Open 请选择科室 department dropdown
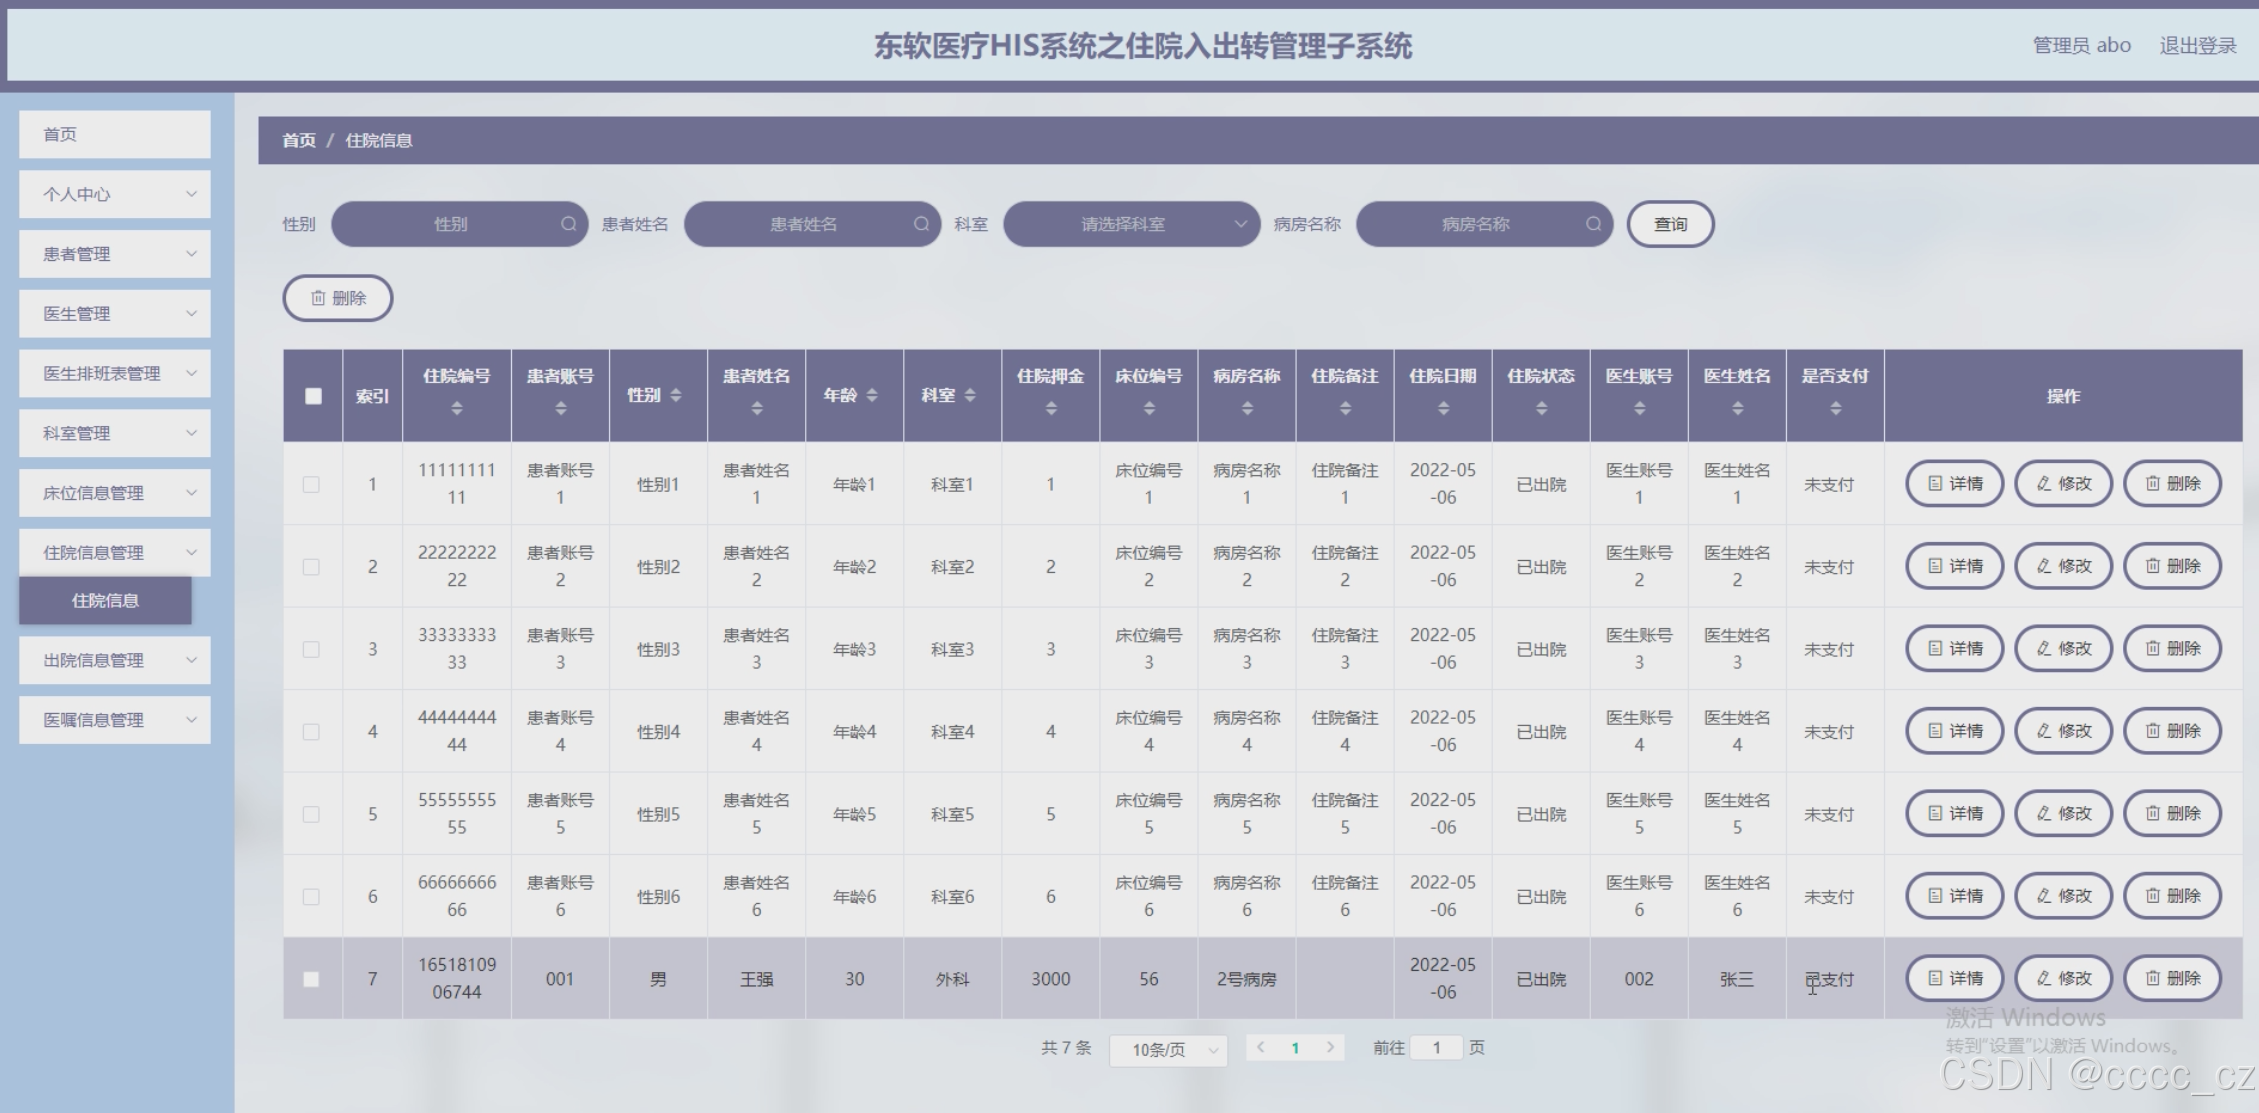 pyautogui.click(x=1131, y=224)
